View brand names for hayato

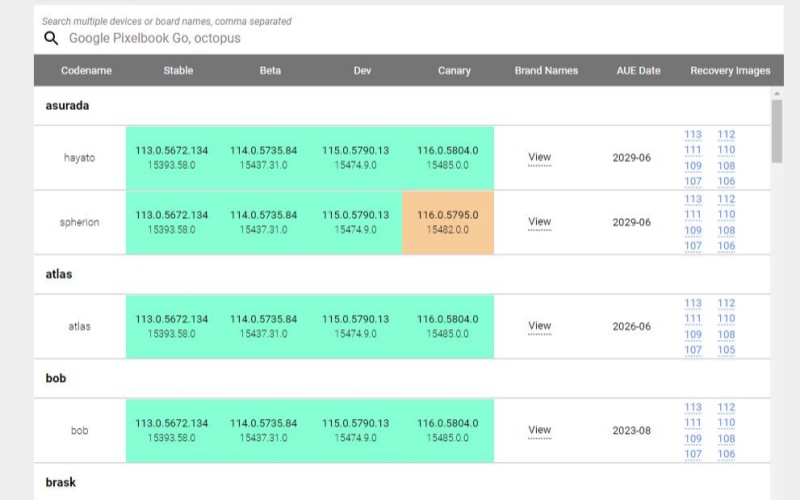click(539, 157)
